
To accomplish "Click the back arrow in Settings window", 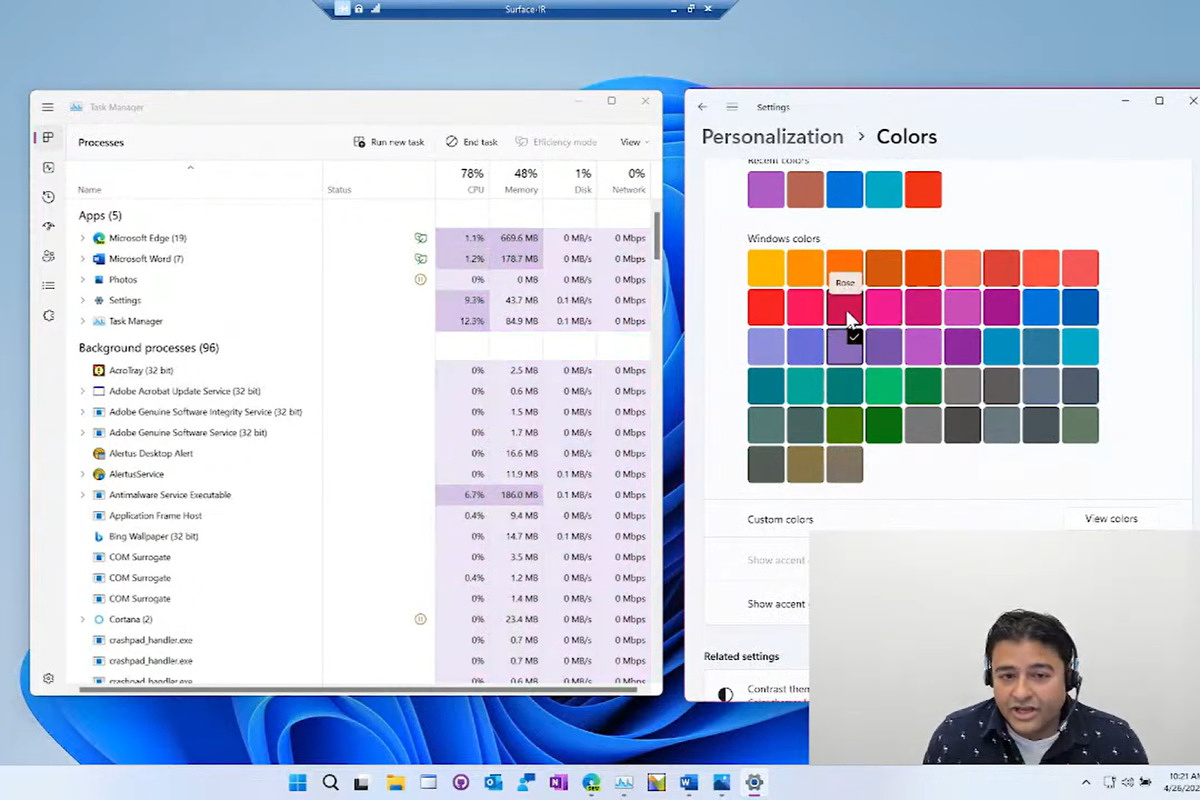I will (702, 107).
